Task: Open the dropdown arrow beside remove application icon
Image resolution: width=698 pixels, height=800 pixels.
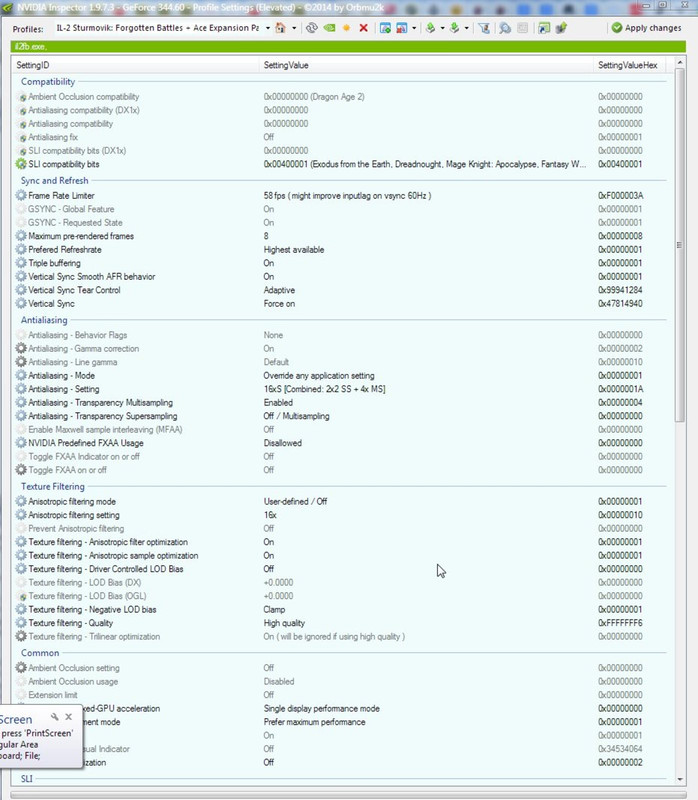Action: (x=414, y=28)
